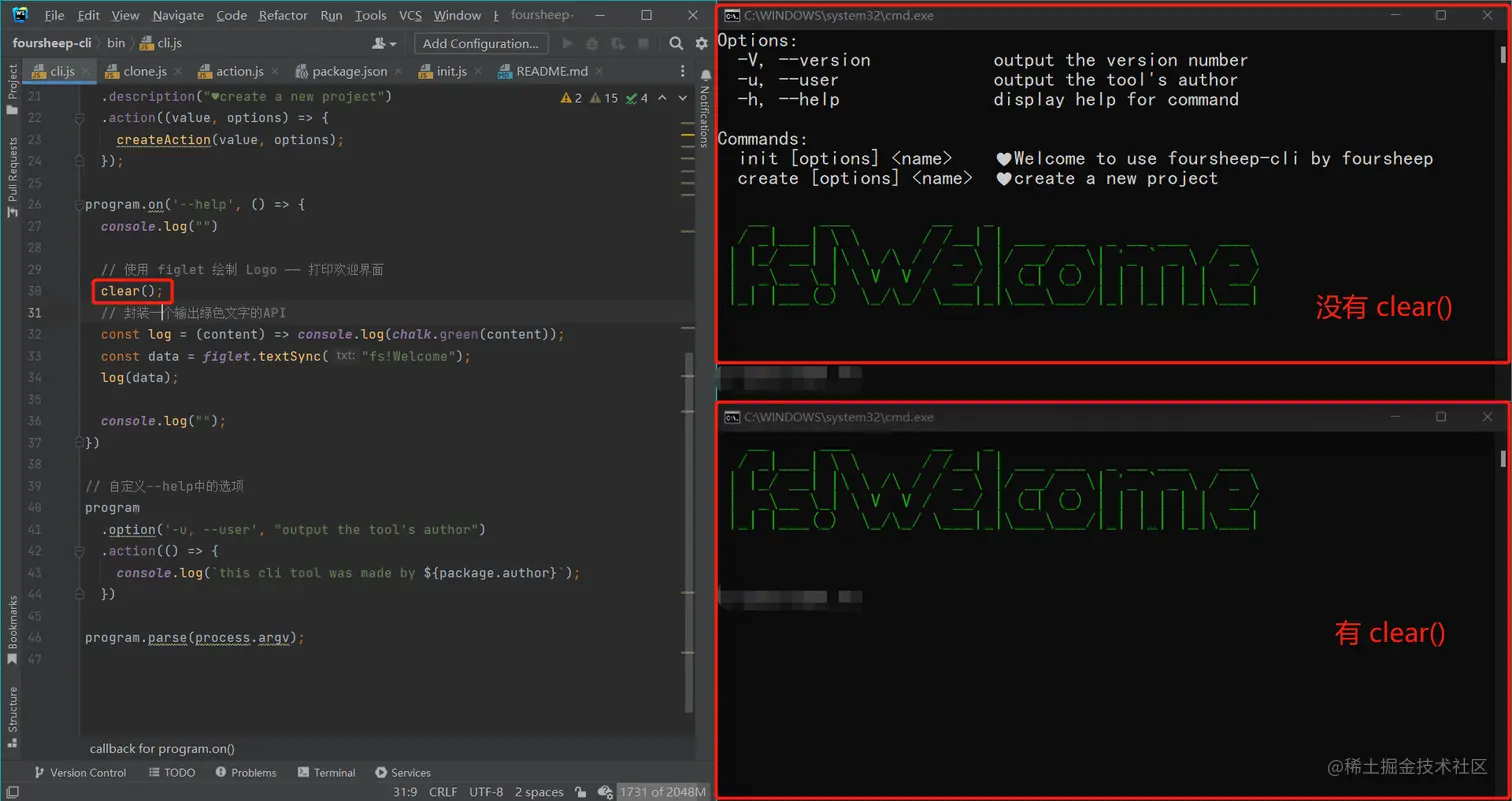Open IDE settings gear icon
Image resolution: width=1512 pixels, height=801 pixels.
[x=701, y=44]
